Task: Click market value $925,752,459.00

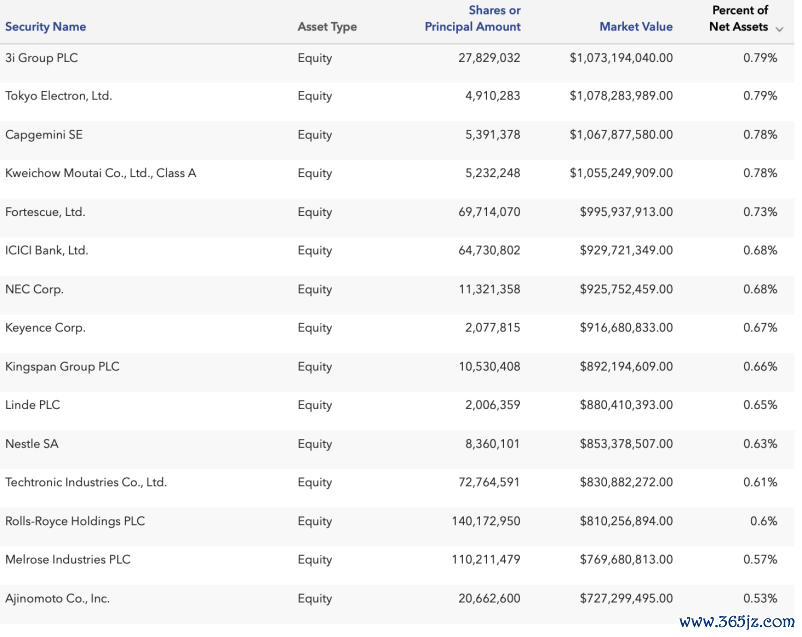Action: tap(626, 289)
